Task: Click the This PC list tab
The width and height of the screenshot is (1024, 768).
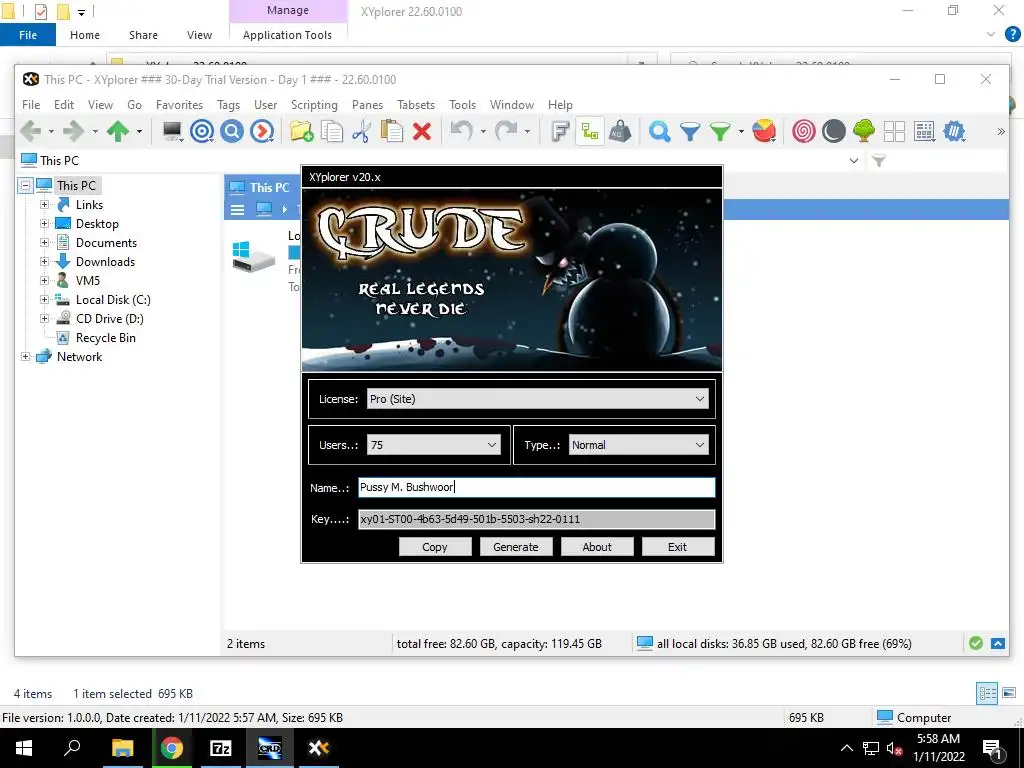Action: (261, 187)
